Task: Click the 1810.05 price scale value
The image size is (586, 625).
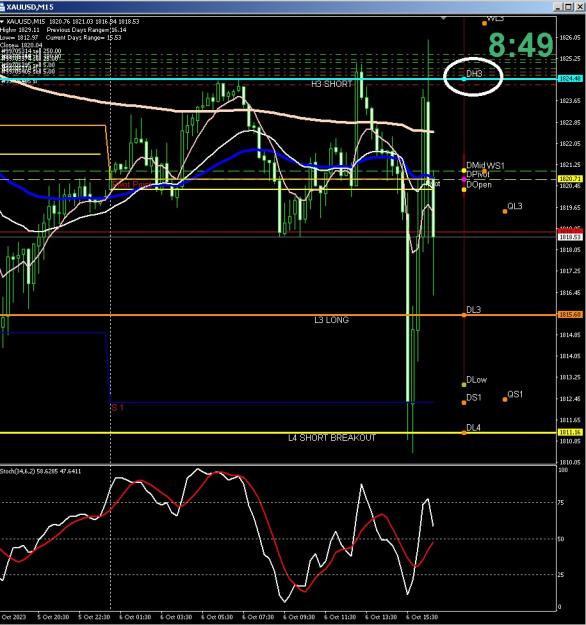Action: click(x=570, y=462)
